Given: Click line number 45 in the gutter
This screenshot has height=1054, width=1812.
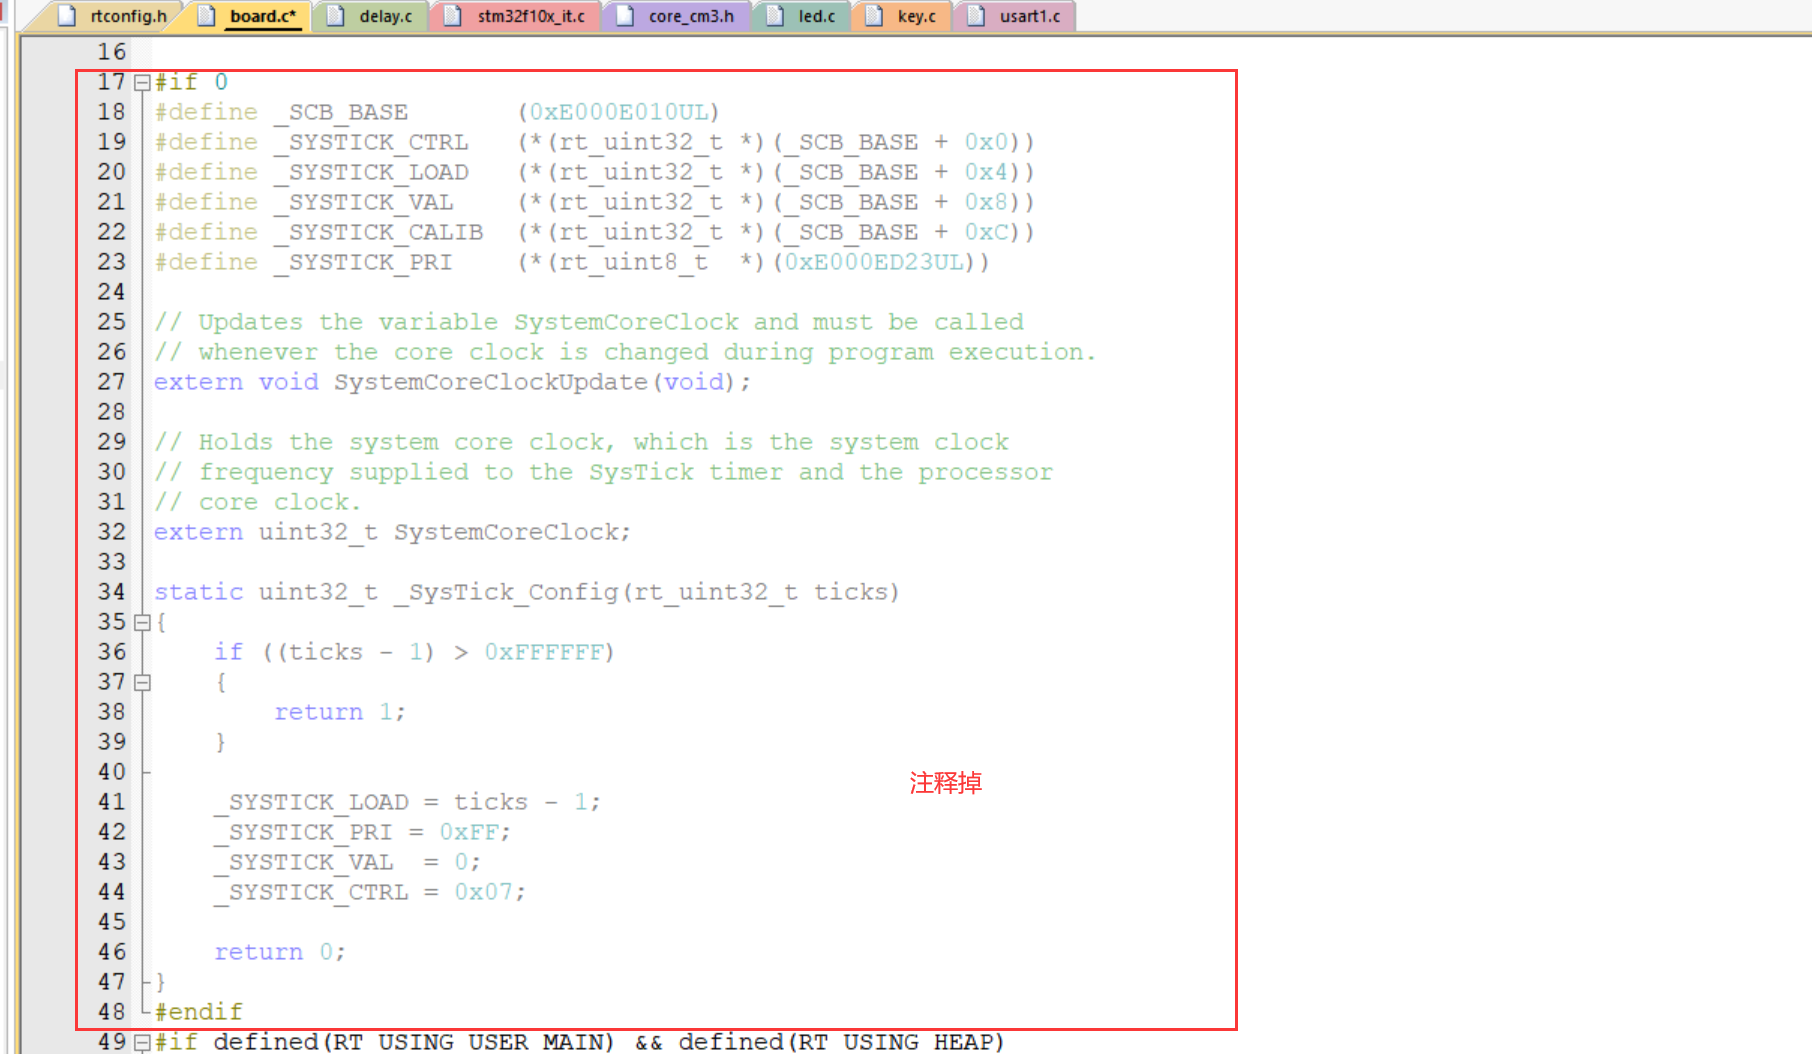Looking at the screenshot, I should coord(112,922).
